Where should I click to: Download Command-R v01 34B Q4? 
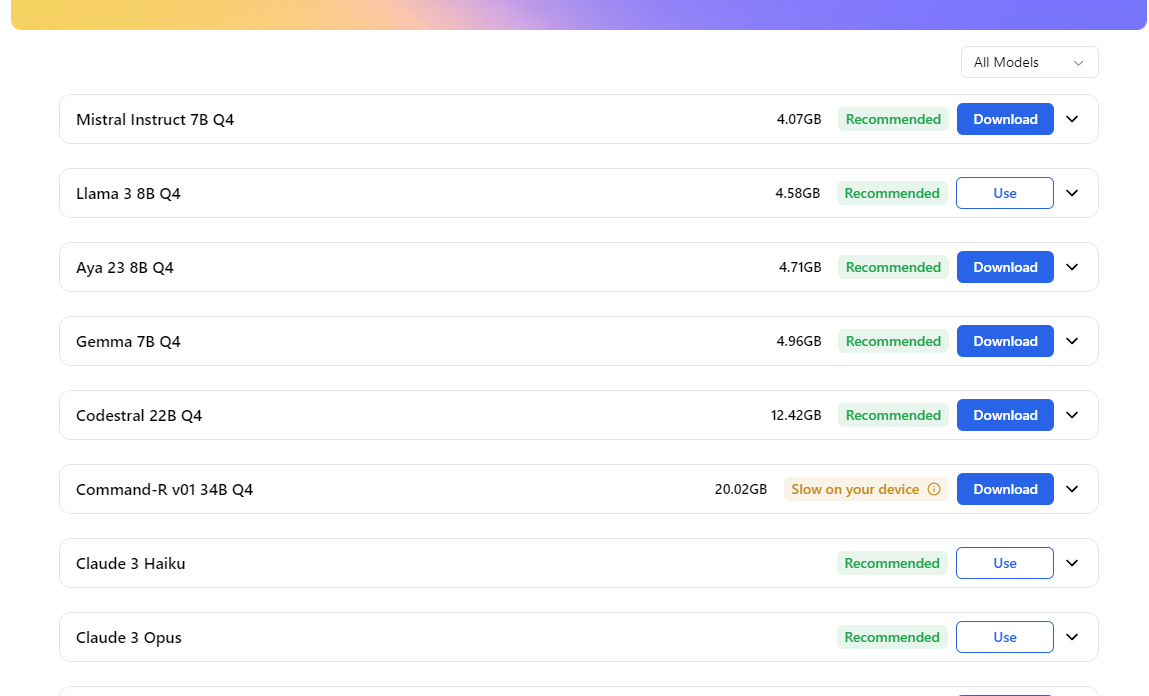pyautogui.click(x=1005, y=489)
